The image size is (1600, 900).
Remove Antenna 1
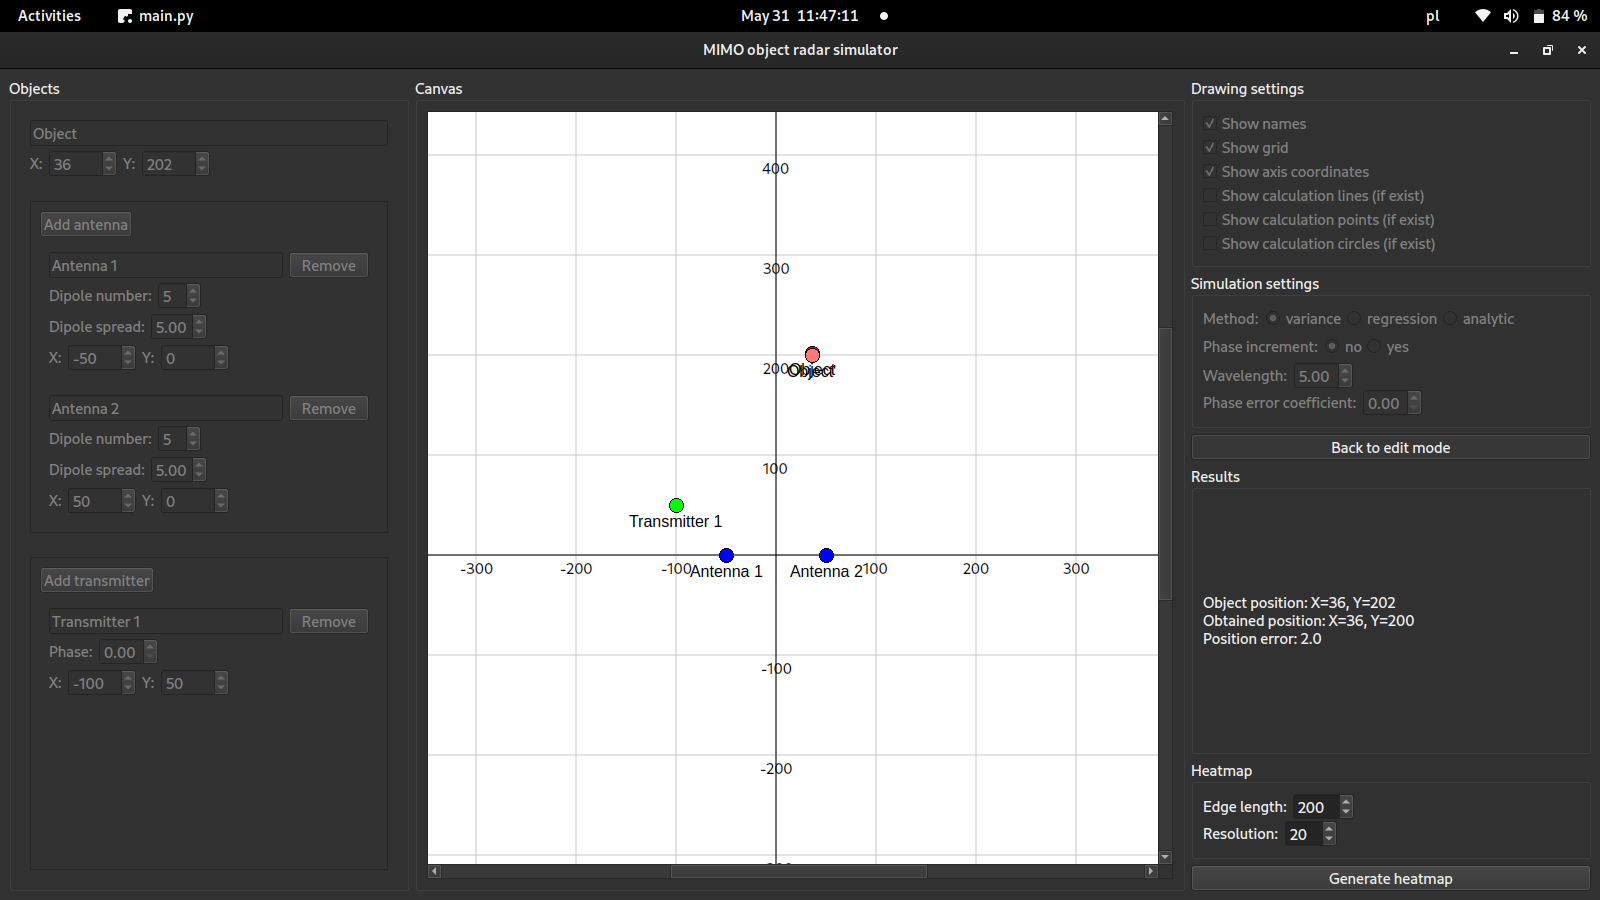point(329,265)
